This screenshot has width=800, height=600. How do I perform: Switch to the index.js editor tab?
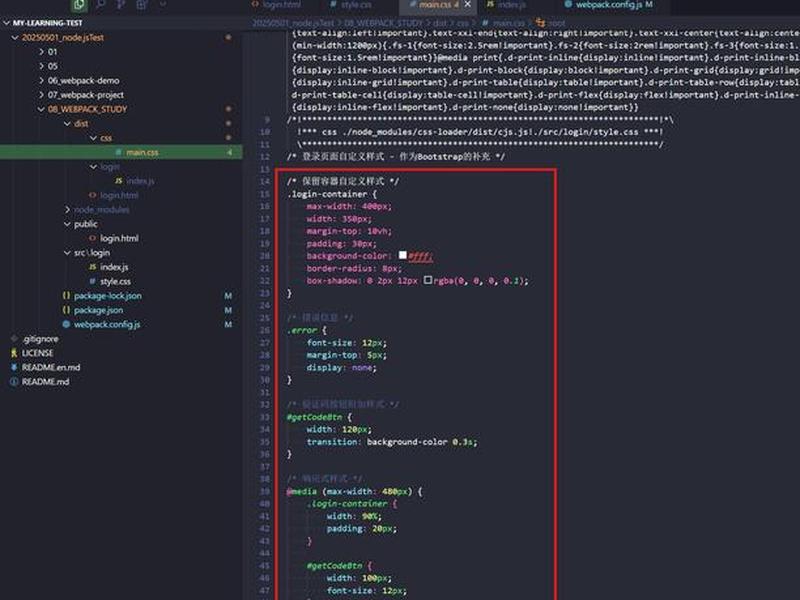click(x=512, y=5)
